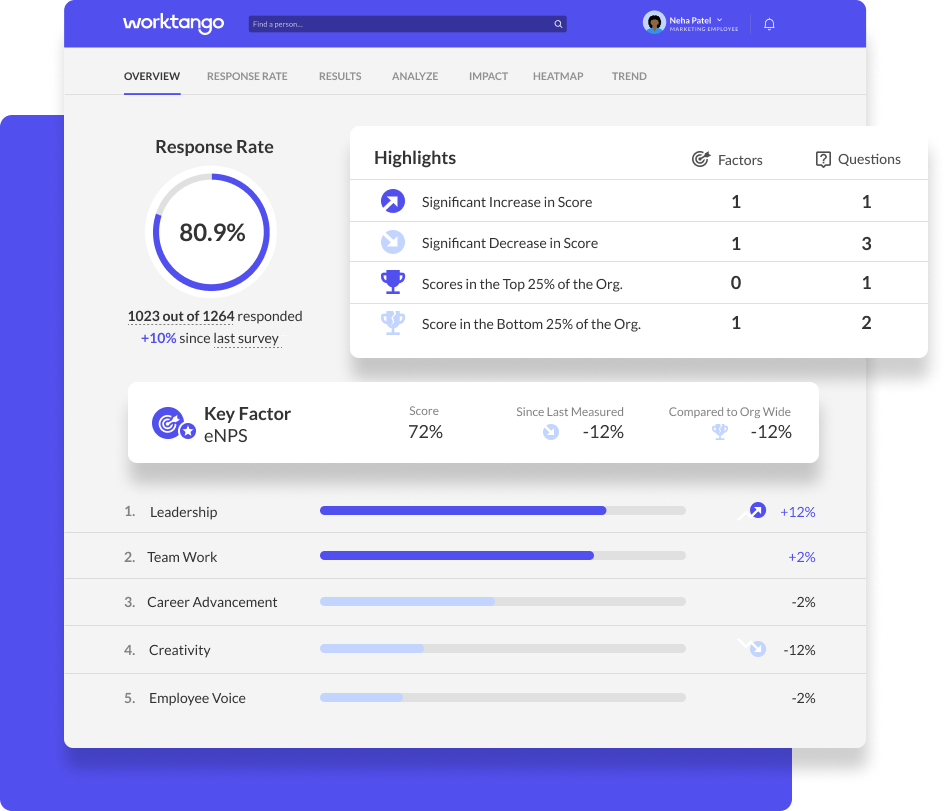
Task: Click the Top 25% trophy icon
Action: click(393, 282)
